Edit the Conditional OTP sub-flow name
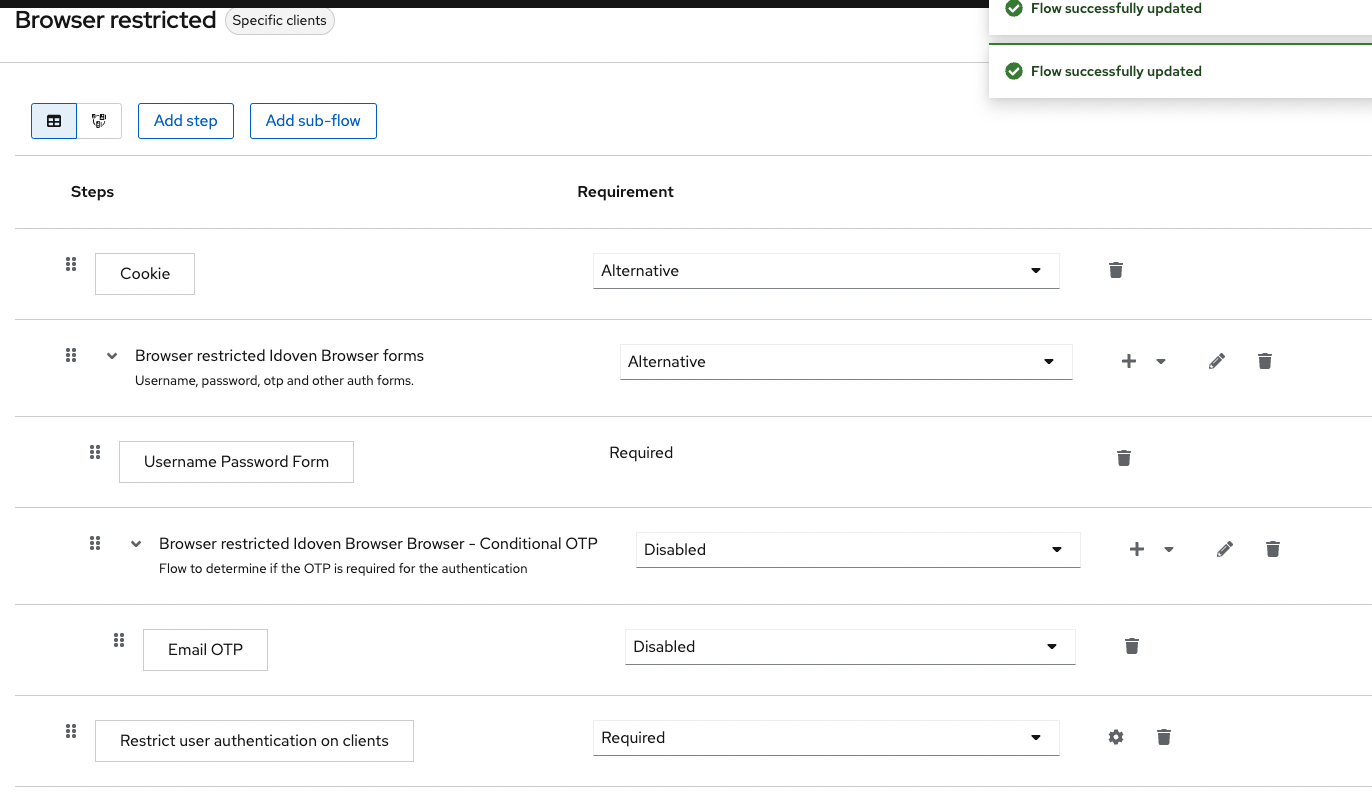1372x805 pixels. click(x=1224, y=549)
